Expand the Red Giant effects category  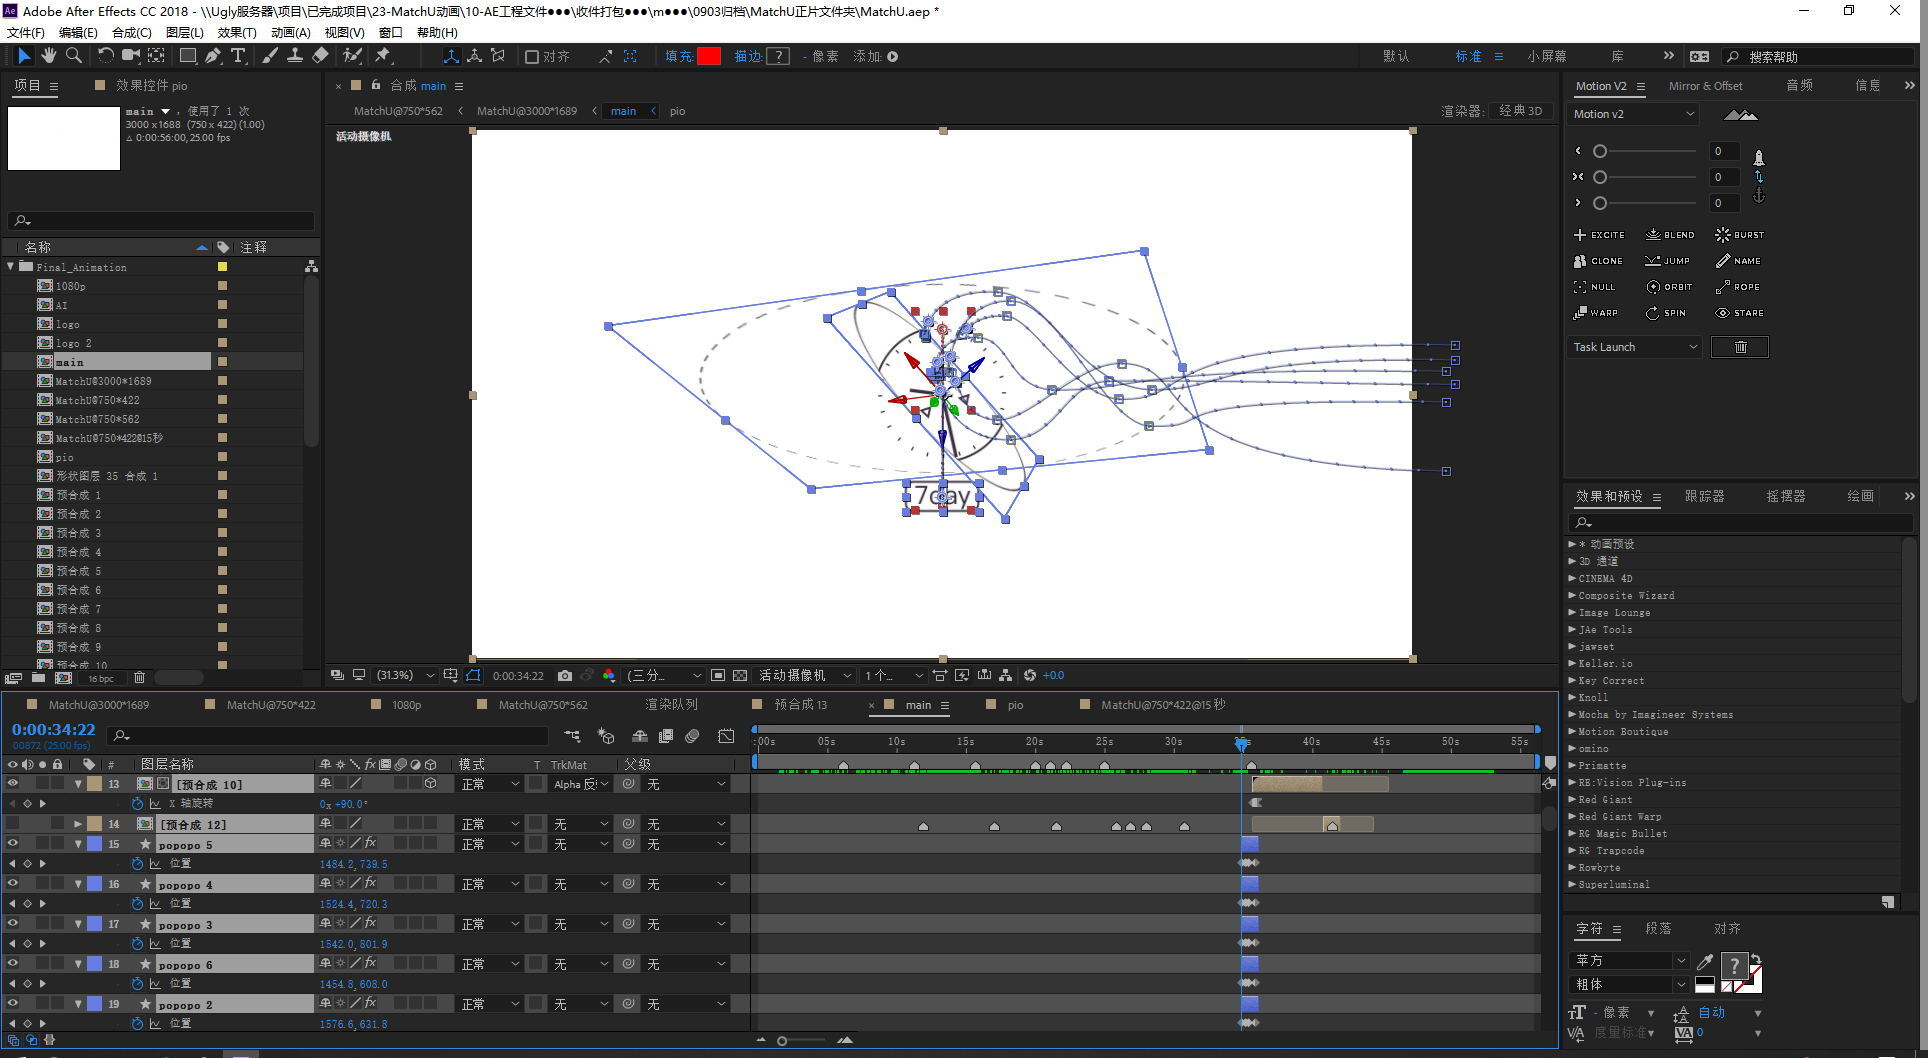pyautogui.click(x=1572, y=800)
